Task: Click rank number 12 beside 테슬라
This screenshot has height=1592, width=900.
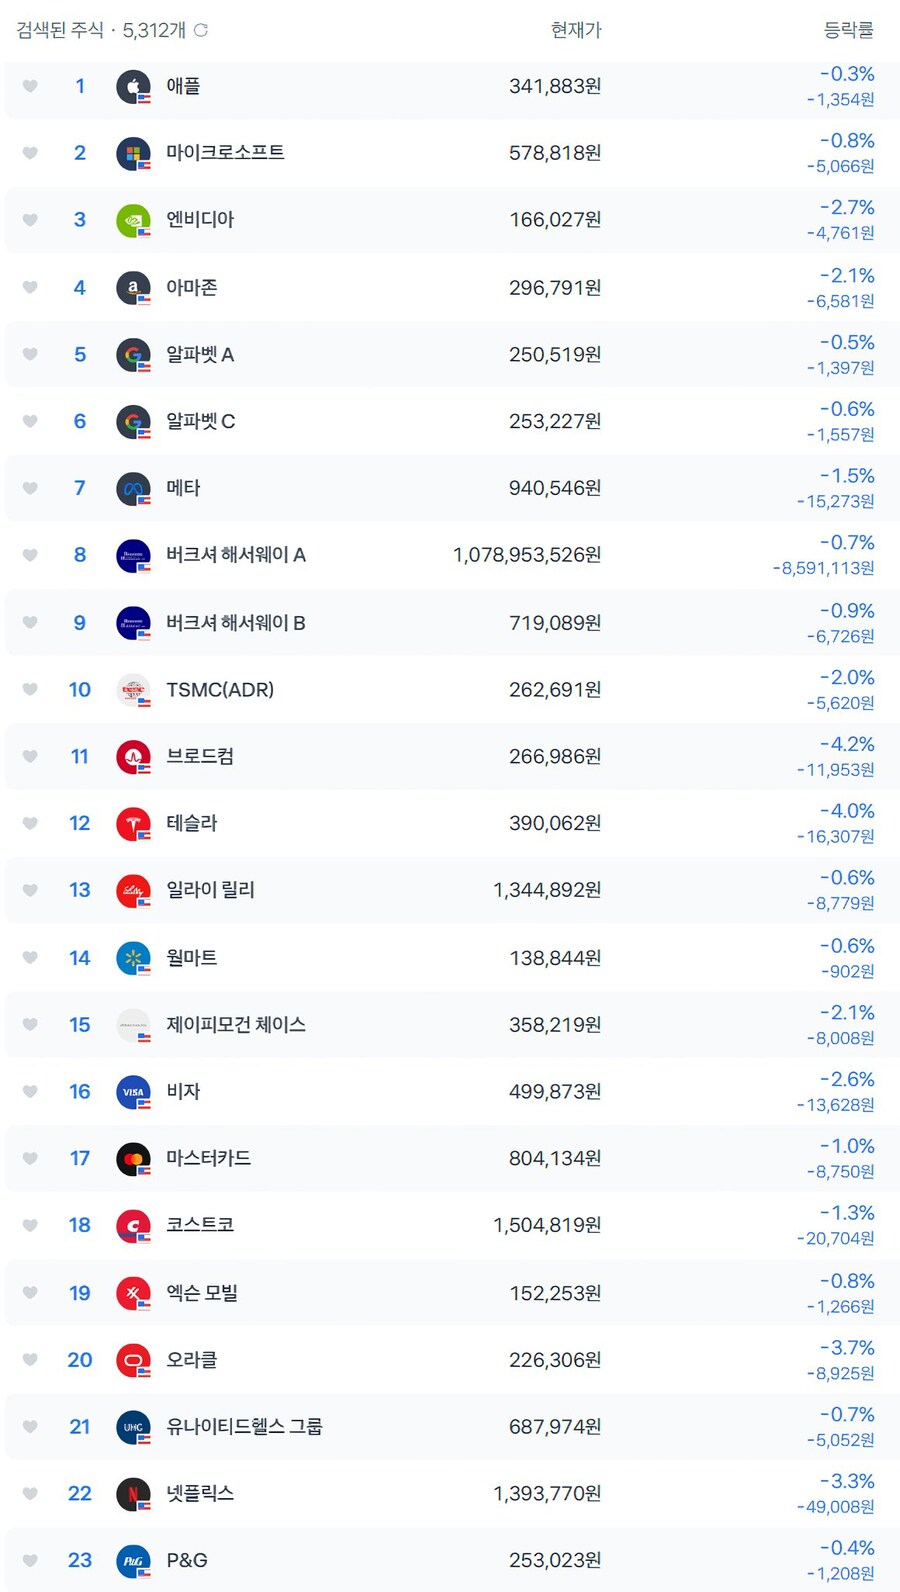Action: pyautogui.click(x=79, y=823)
